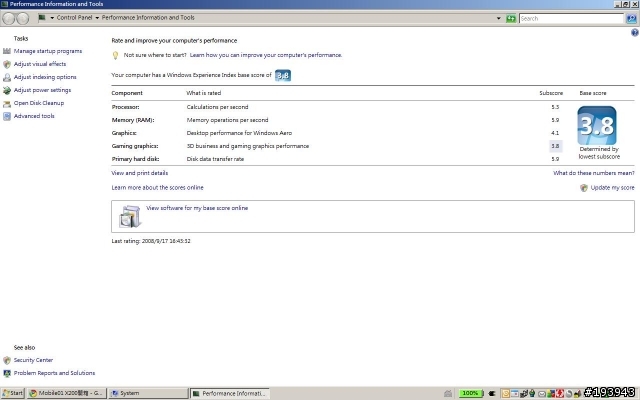Image resolution: width=640 pixels, height=400 pixels.
Task: Click Calculations per second text
Action: [x=217, y=107]
